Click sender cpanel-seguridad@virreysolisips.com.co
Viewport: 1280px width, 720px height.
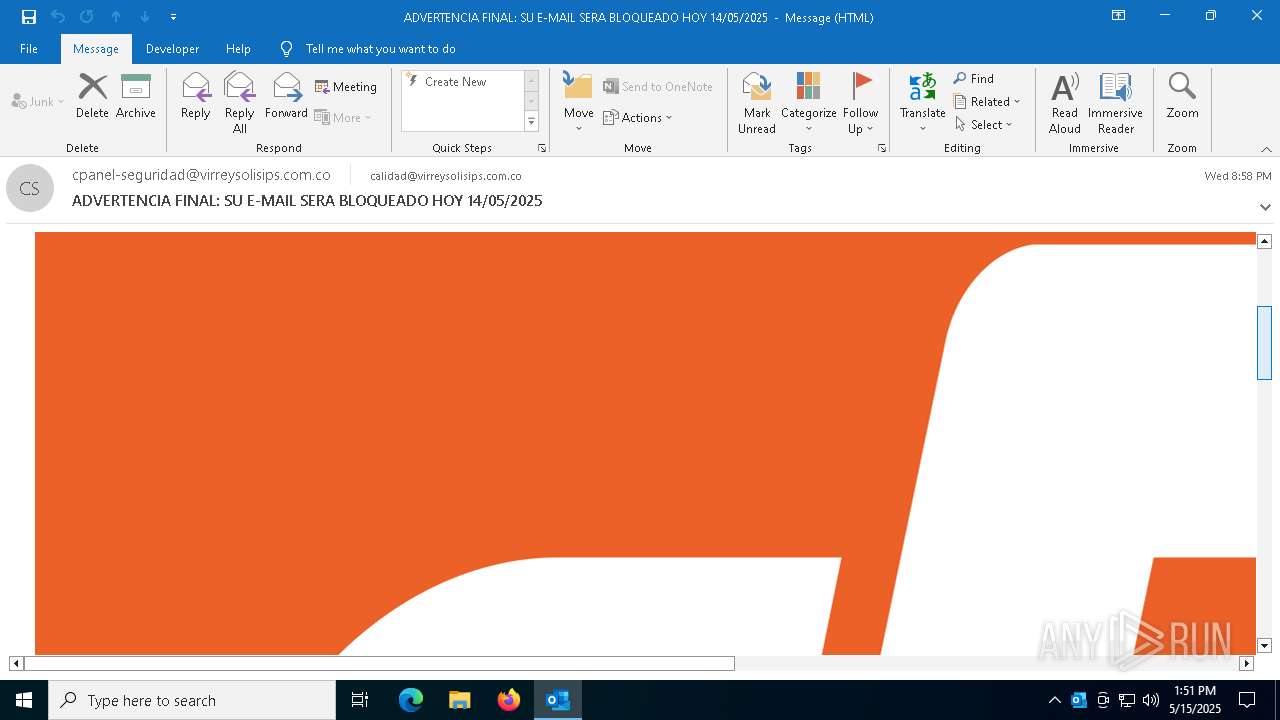coord(201,175)
